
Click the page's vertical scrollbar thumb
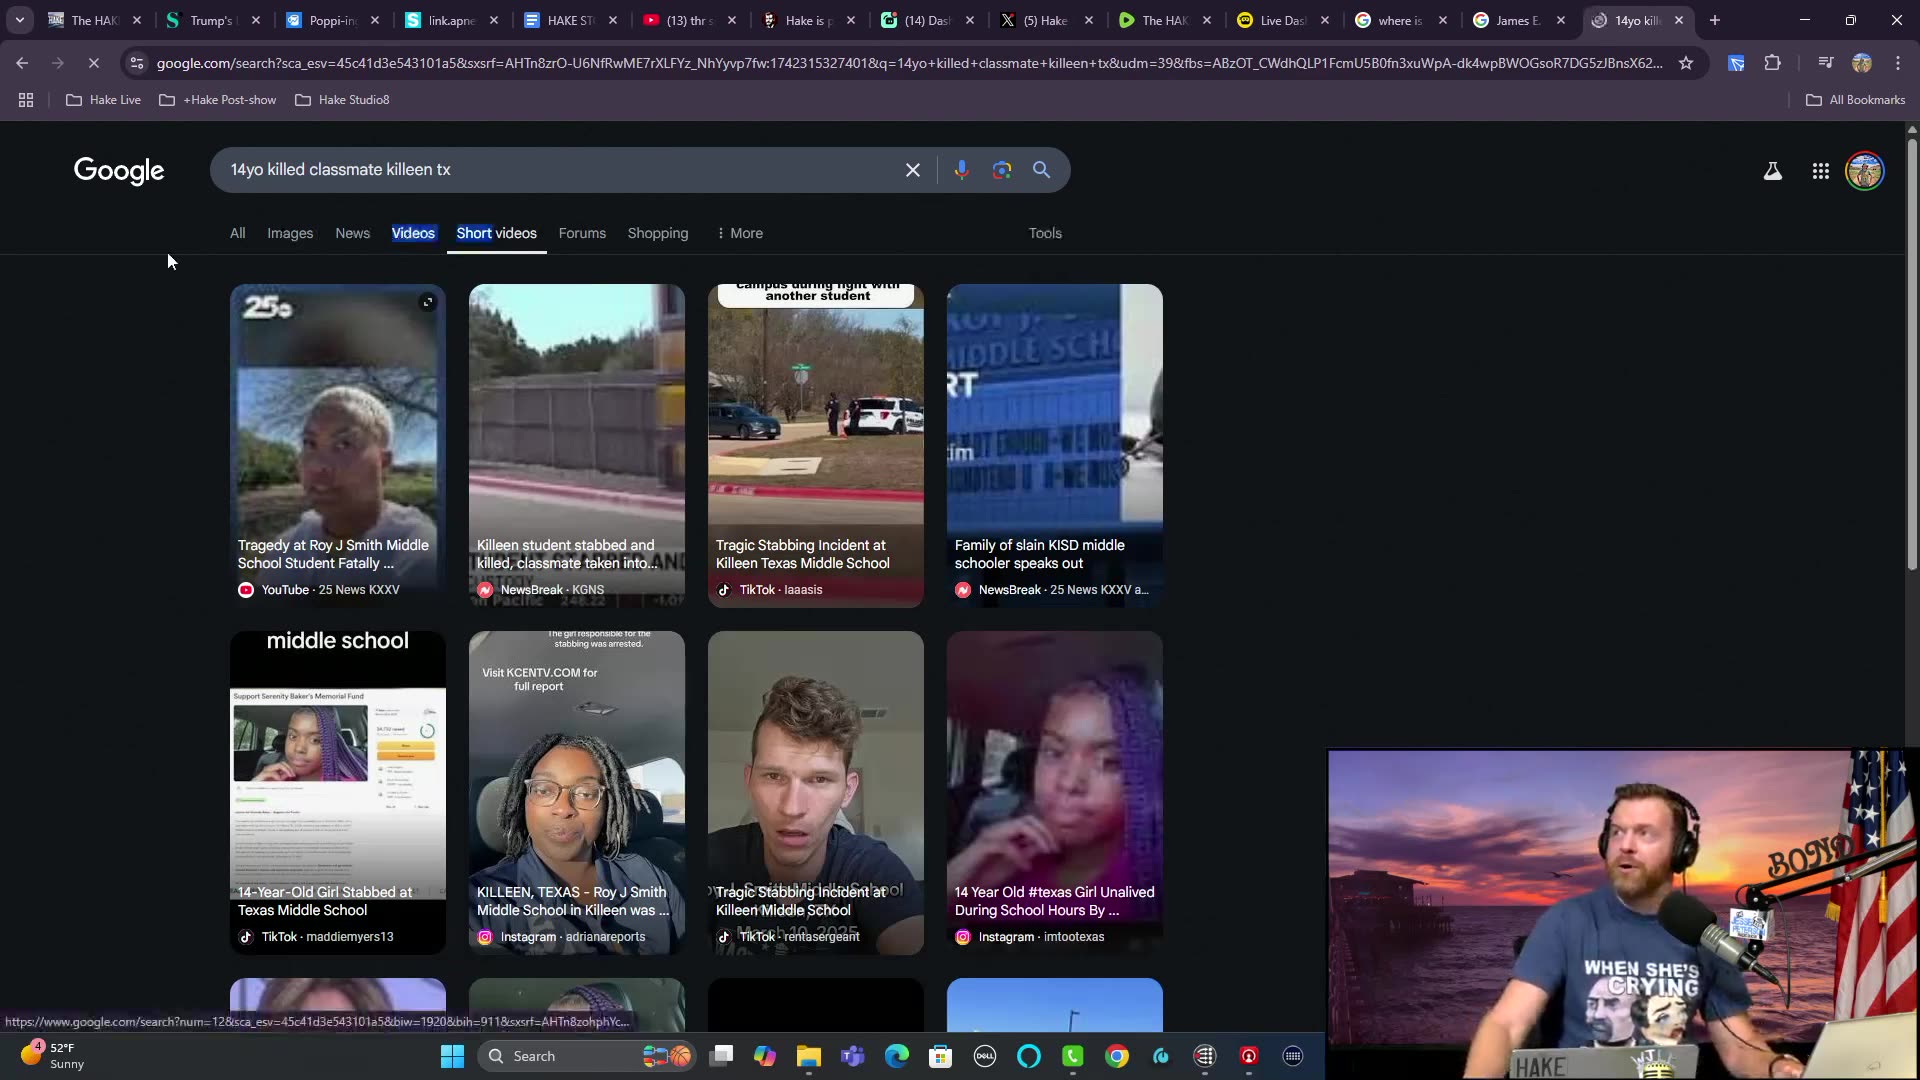point(1912,354)
